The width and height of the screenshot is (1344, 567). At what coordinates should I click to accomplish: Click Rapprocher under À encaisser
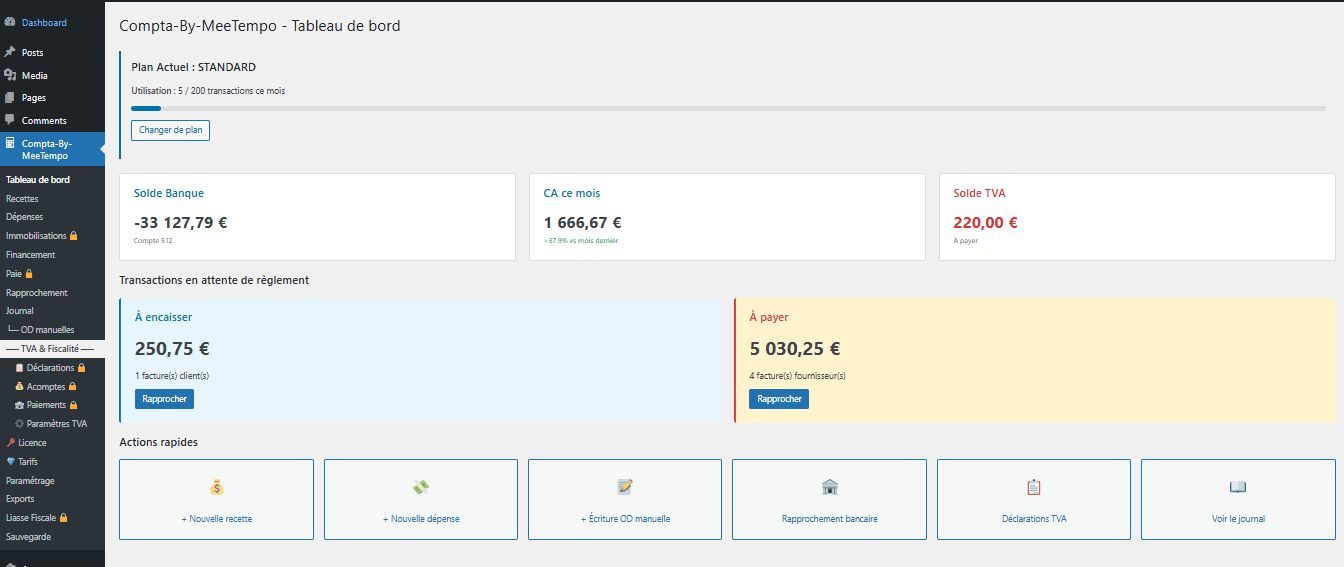pos(165,399)
